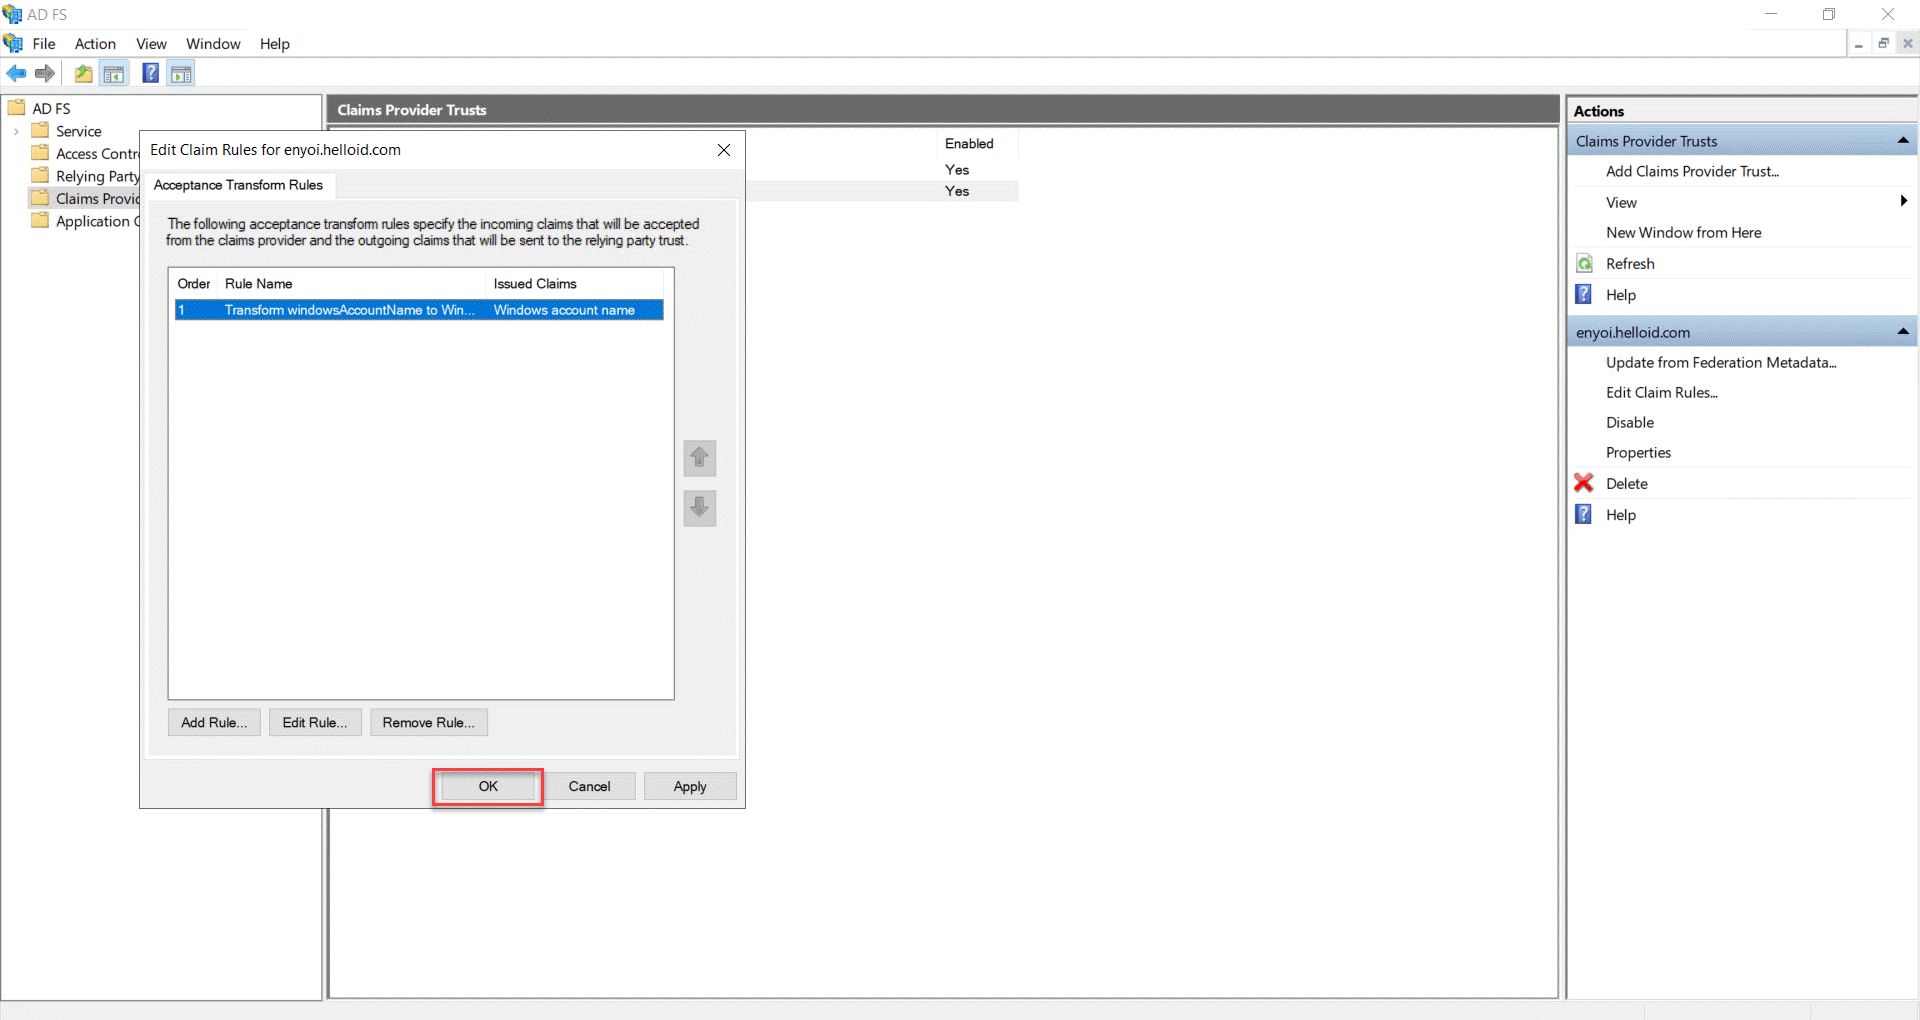Open Properties in Actions pane
This screenshot has height=1020, width=1920.
click(1638, 452)
